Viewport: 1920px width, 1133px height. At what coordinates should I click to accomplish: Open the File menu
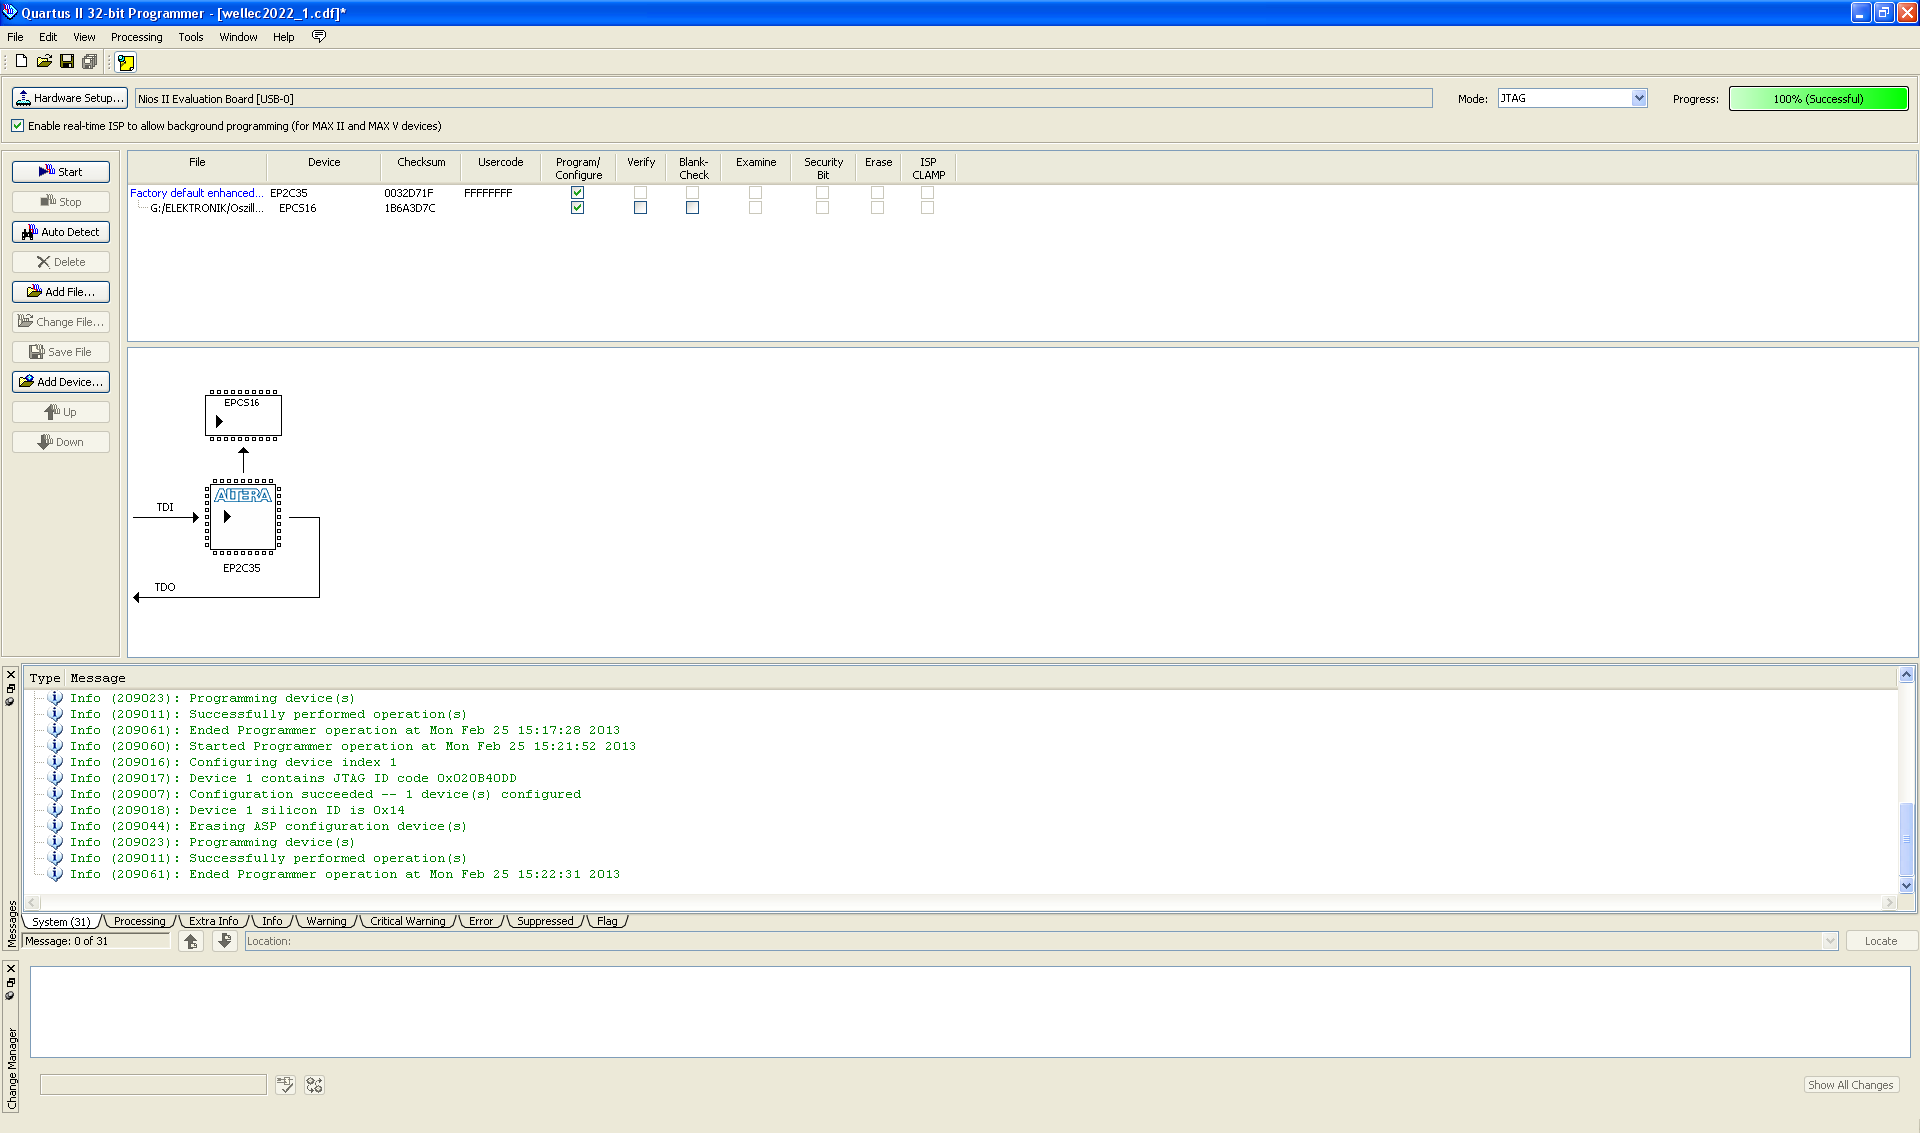15,37
